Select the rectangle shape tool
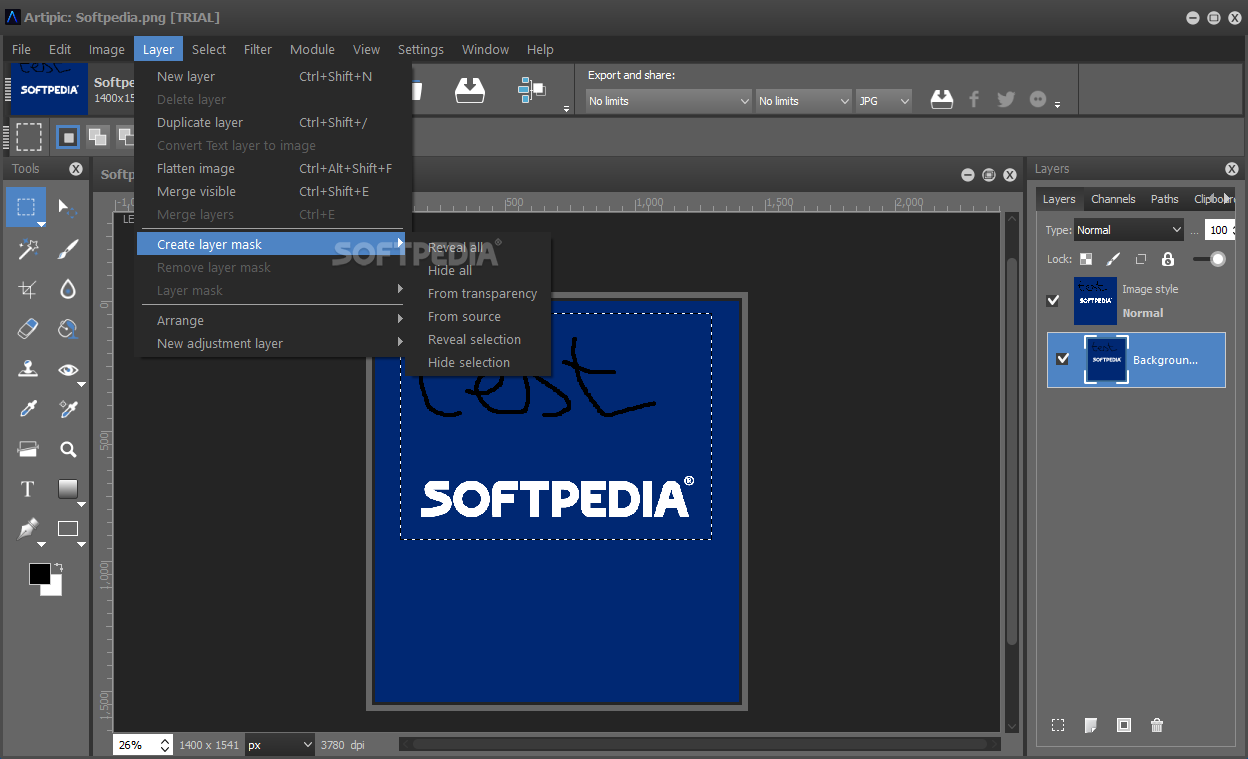 68,529
